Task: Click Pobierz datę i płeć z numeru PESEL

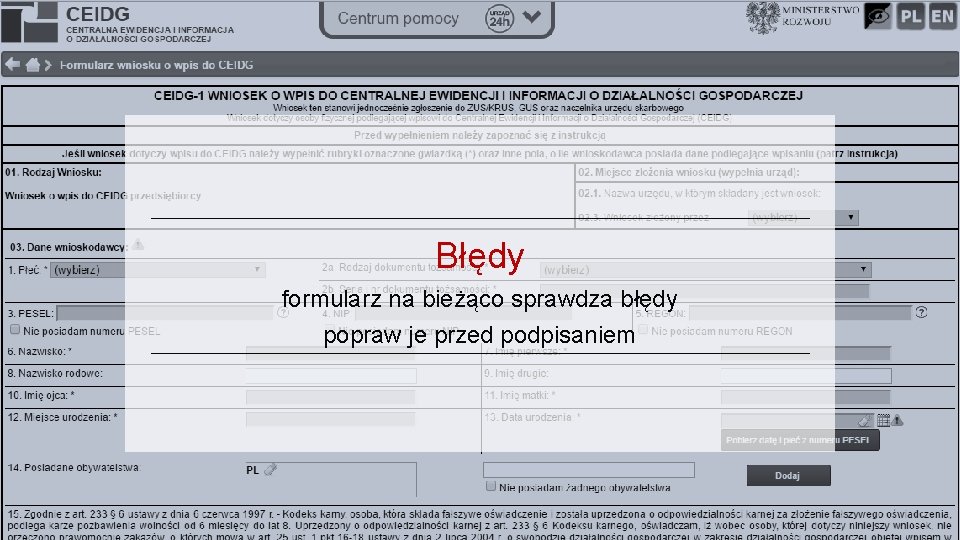Action: [x=800, y=440]
